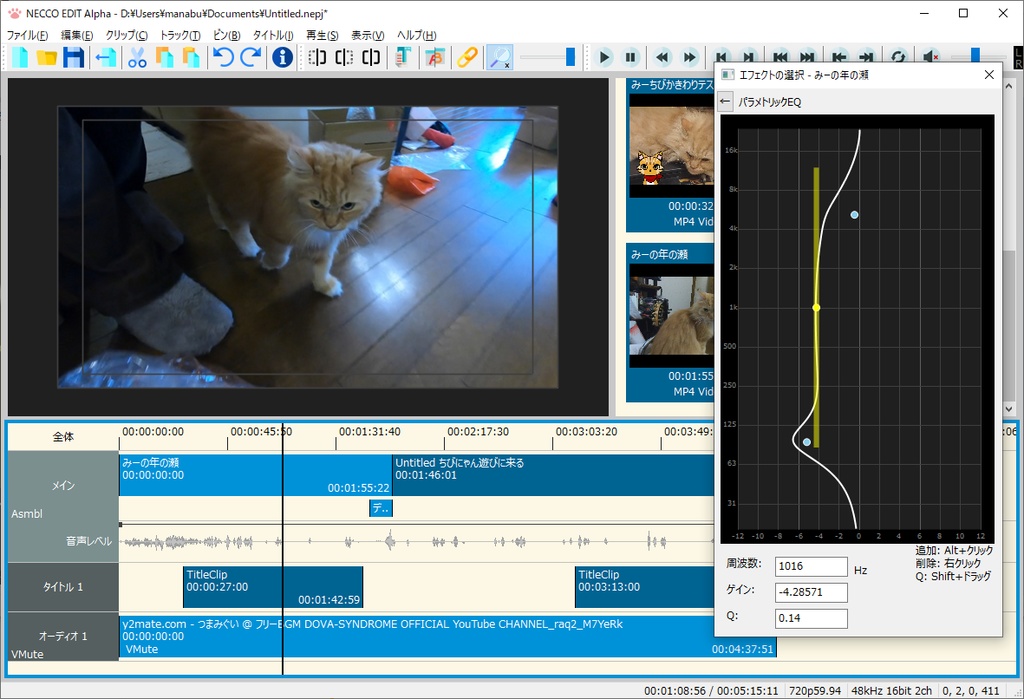Viewport: 1024px width, 699px height.
Task: Click the Asmbl label on main track
Action: click(x=27, y=514)
